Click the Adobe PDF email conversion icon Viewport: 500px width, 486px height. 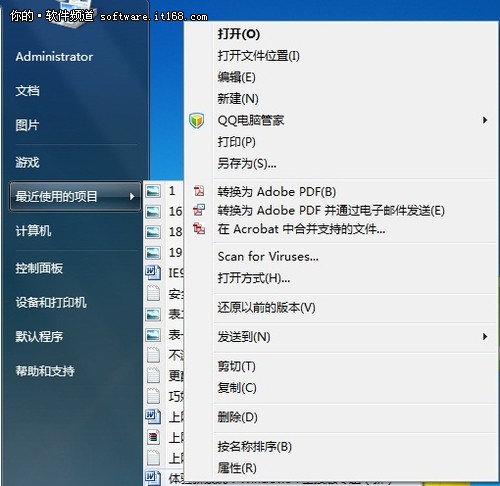(199, 210)
